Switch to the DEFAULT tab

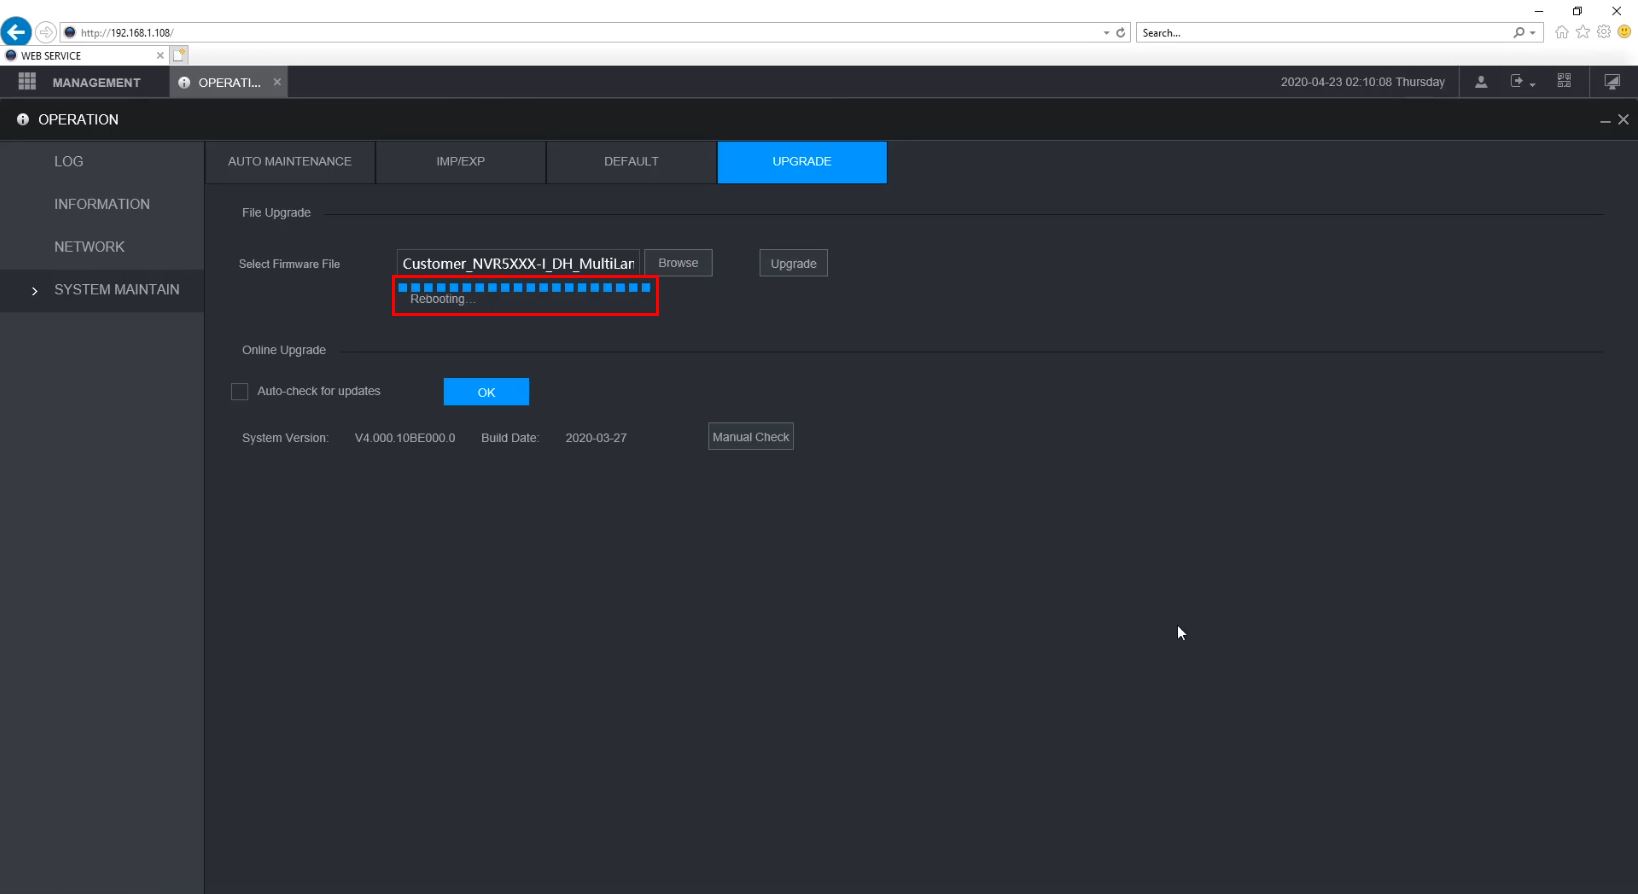point(631,162)
